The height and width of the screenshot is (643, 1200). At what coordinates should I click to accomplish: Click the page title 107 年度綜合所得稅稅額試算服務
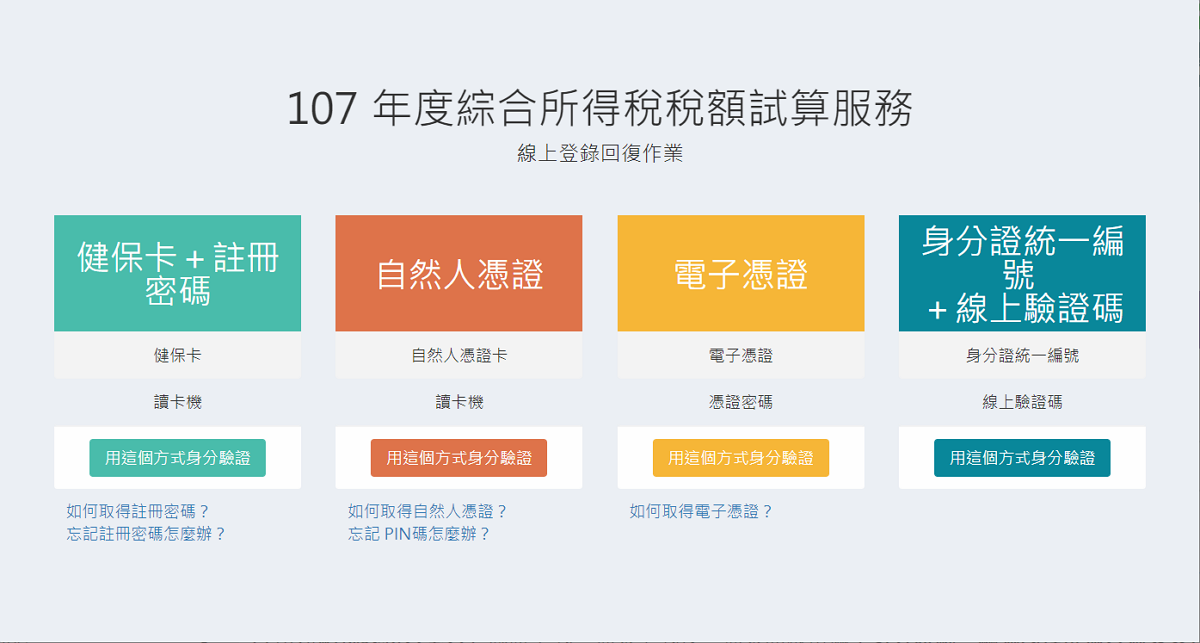[600, 109]
